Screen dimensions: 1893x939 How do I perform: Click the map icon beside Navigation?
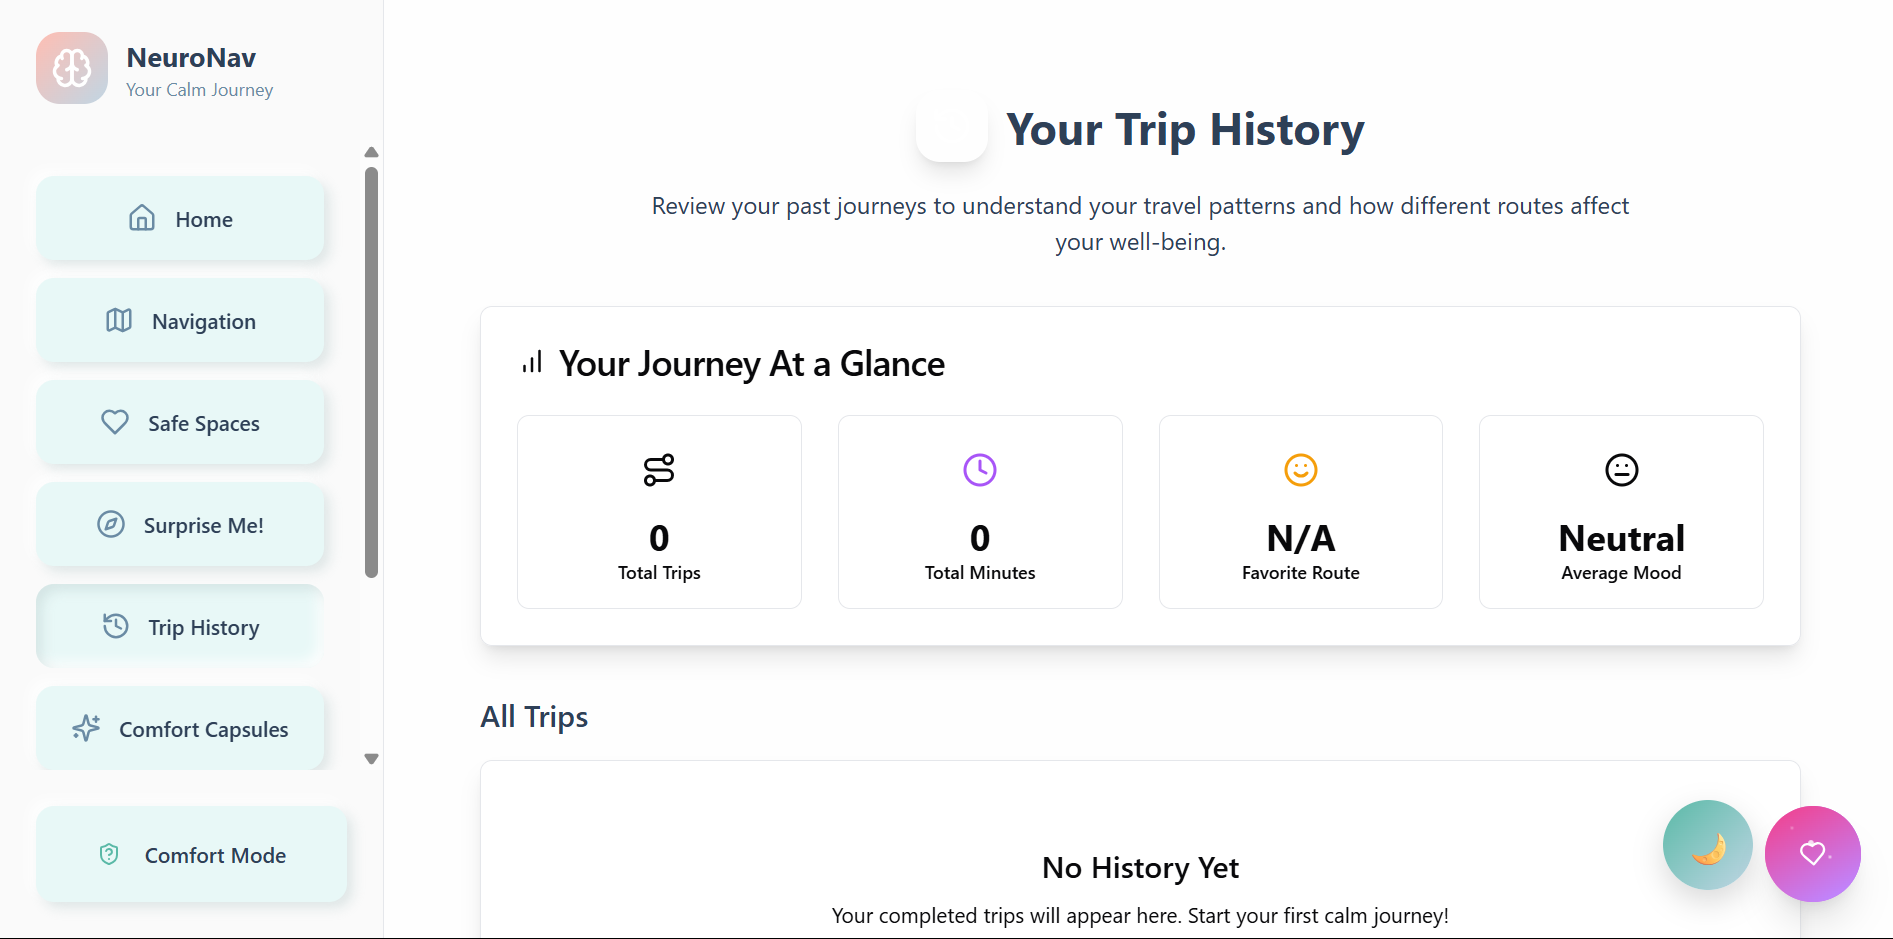[119, 320]
